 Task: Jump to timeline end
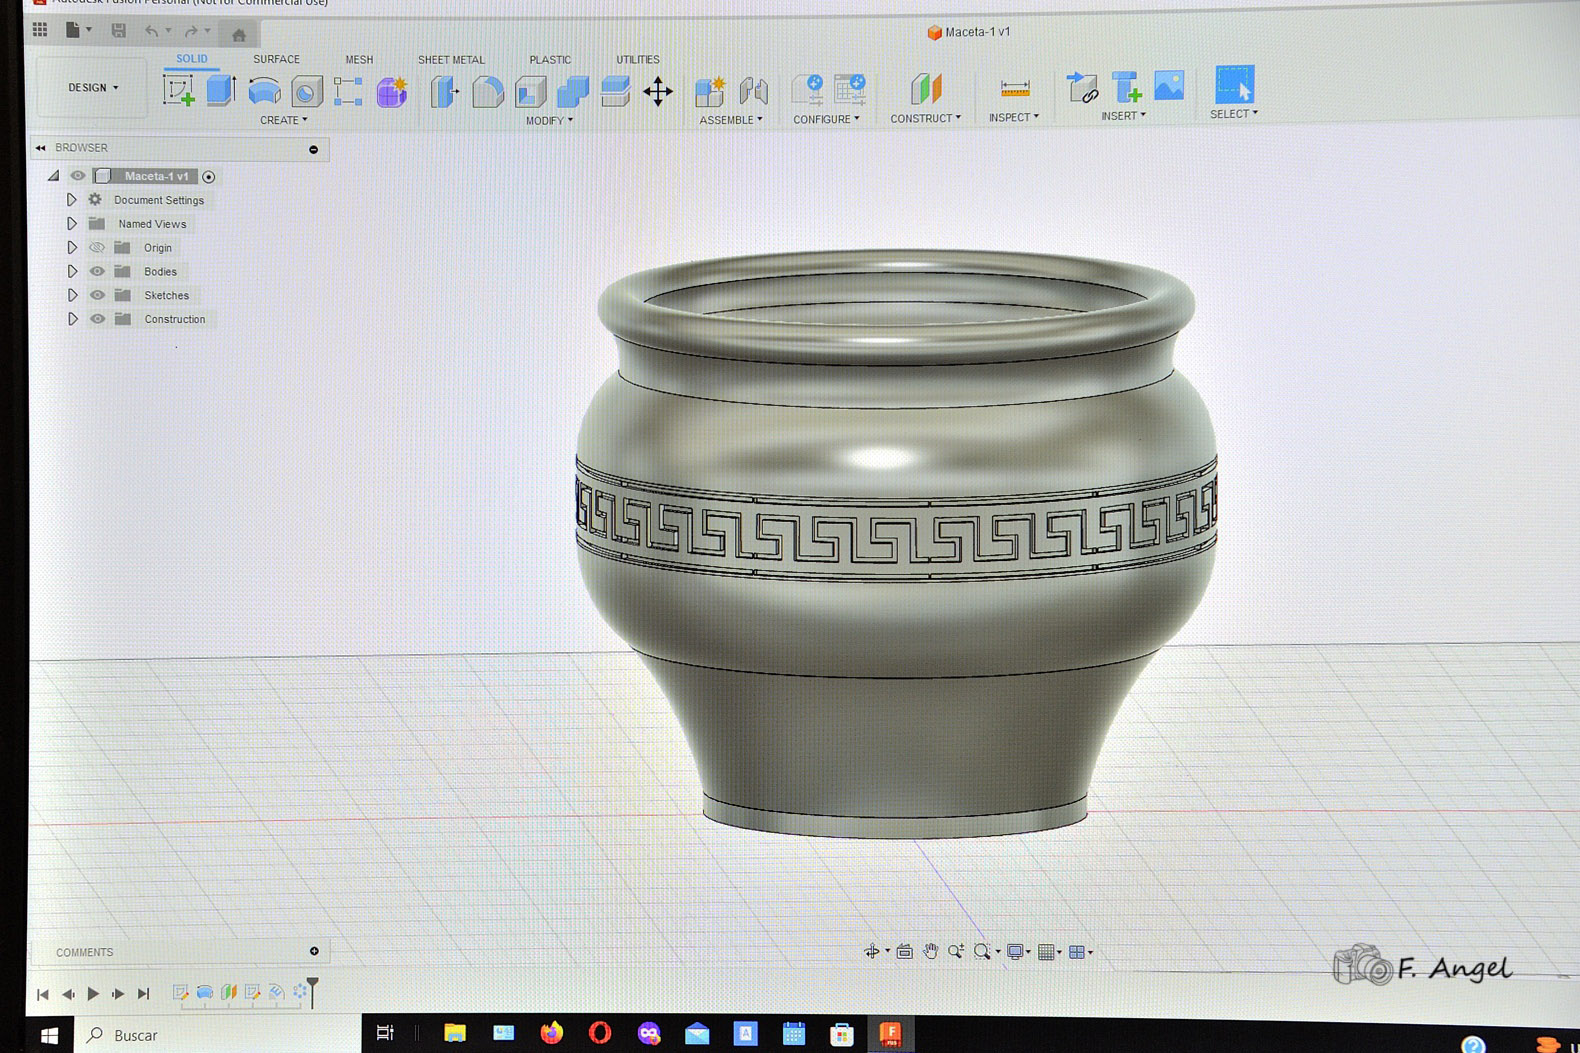point(144,994)
